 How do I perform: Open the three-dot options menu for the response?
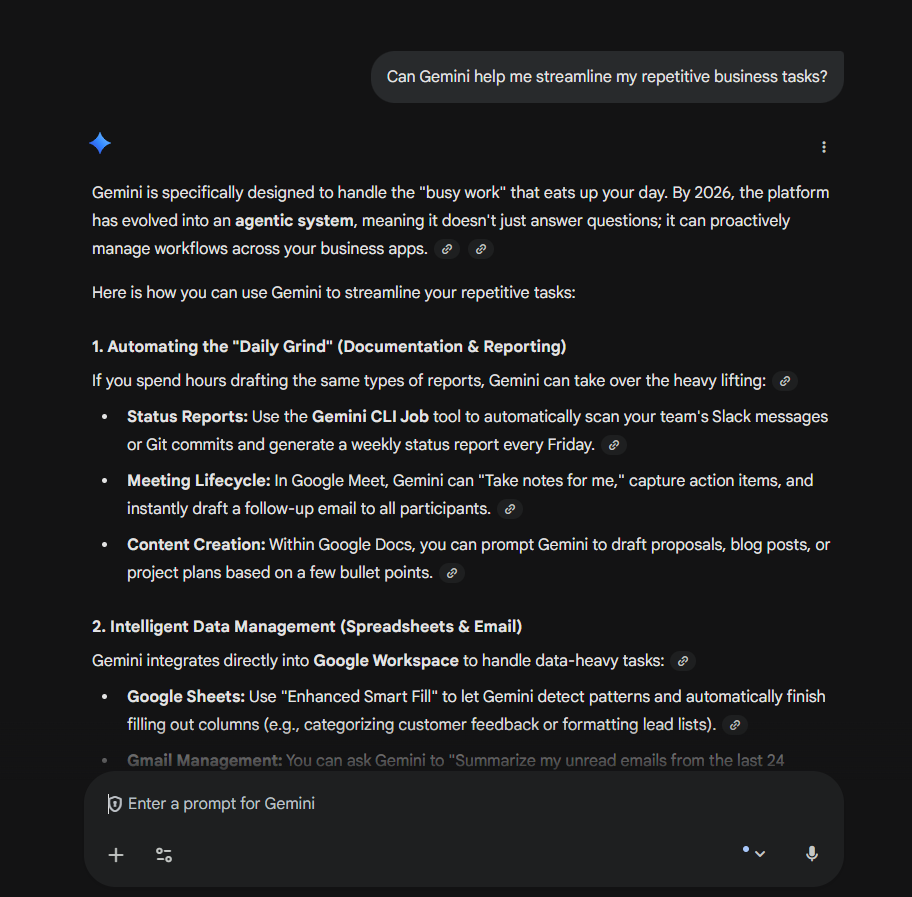[823, 146]
